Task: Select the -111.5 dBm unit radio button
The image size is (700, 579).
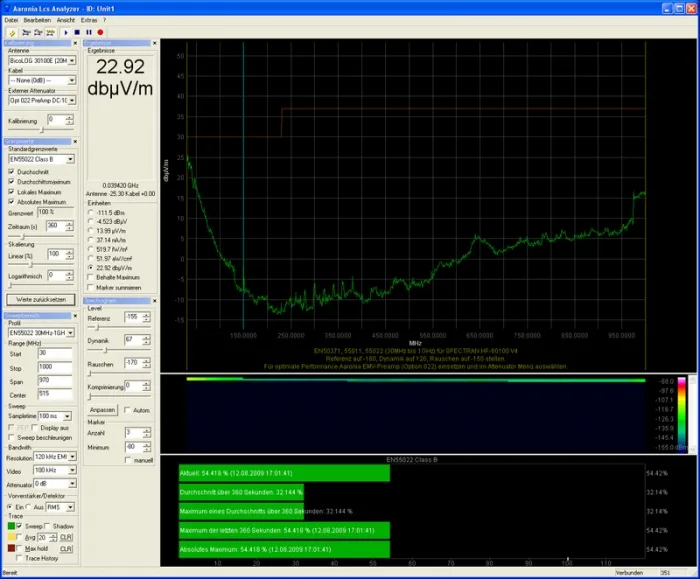Action: 92,213
